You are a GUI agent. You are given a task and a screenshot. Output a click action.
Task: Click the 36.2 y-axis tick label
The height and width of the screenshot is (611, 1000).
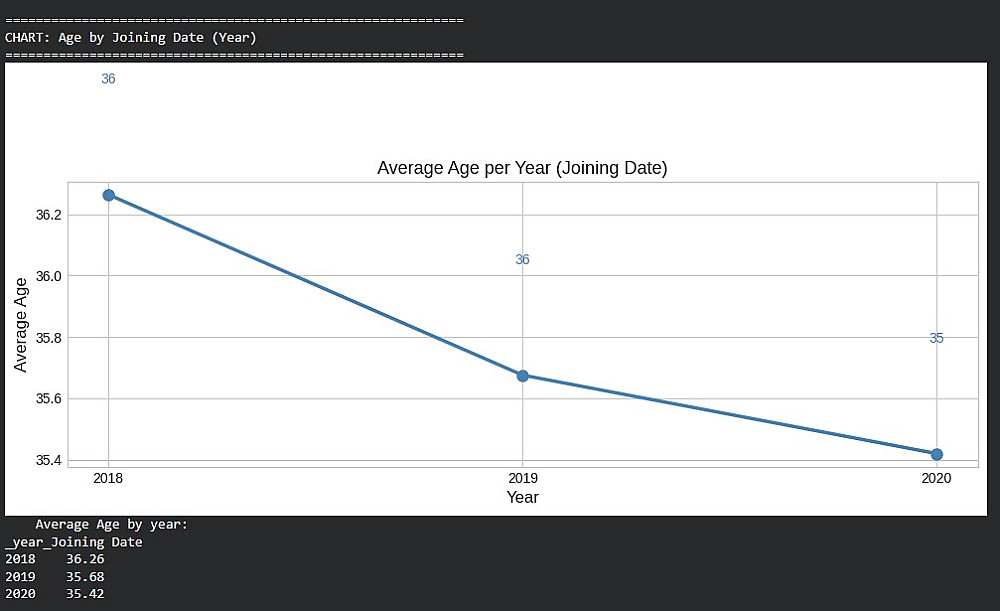[48, 216]
